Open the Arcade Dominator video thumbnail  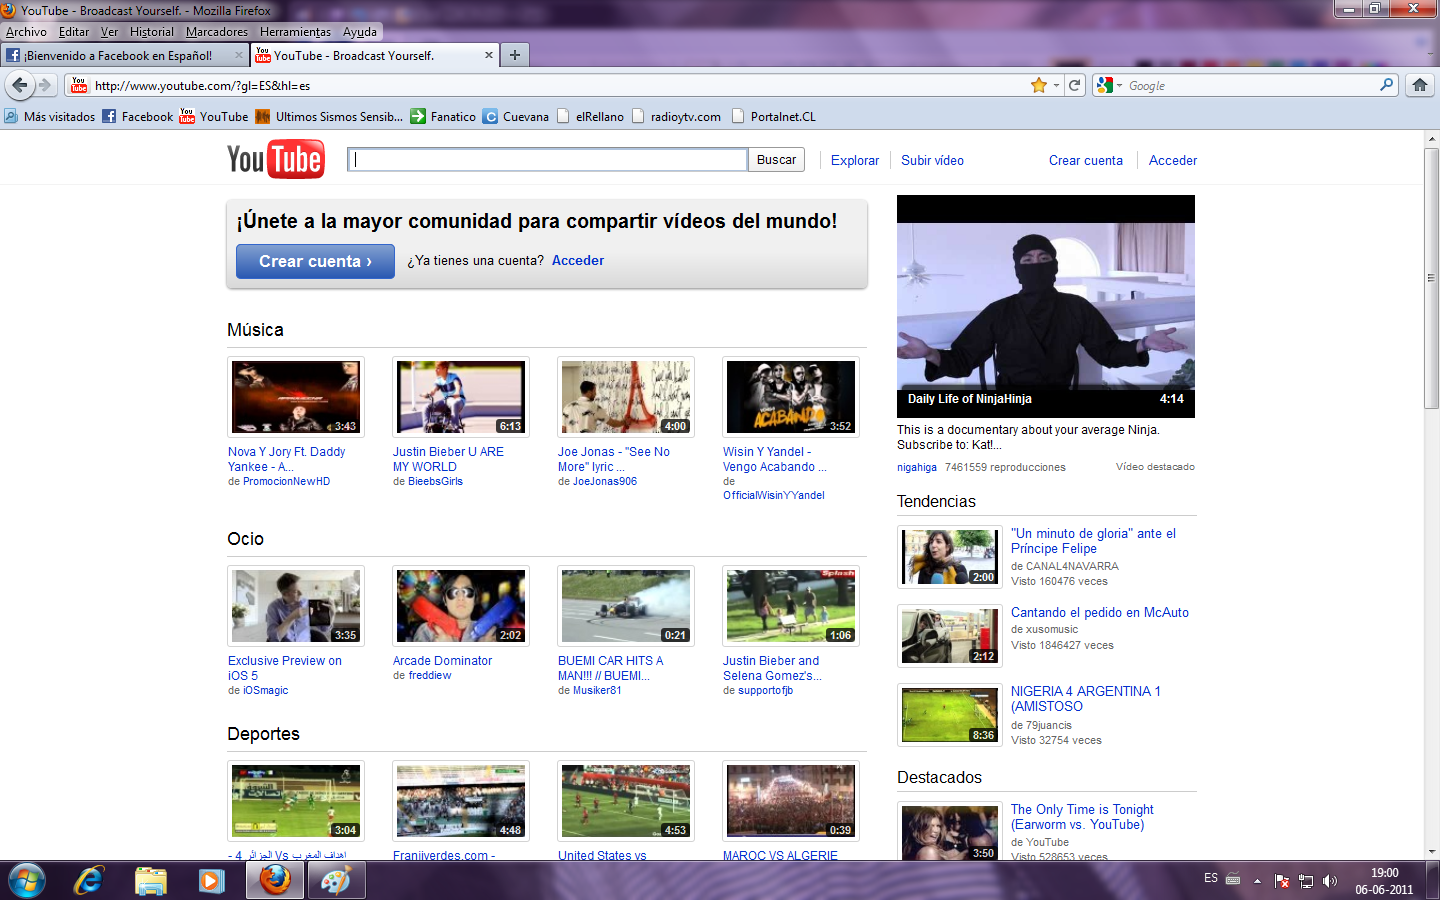click(460, 606)
